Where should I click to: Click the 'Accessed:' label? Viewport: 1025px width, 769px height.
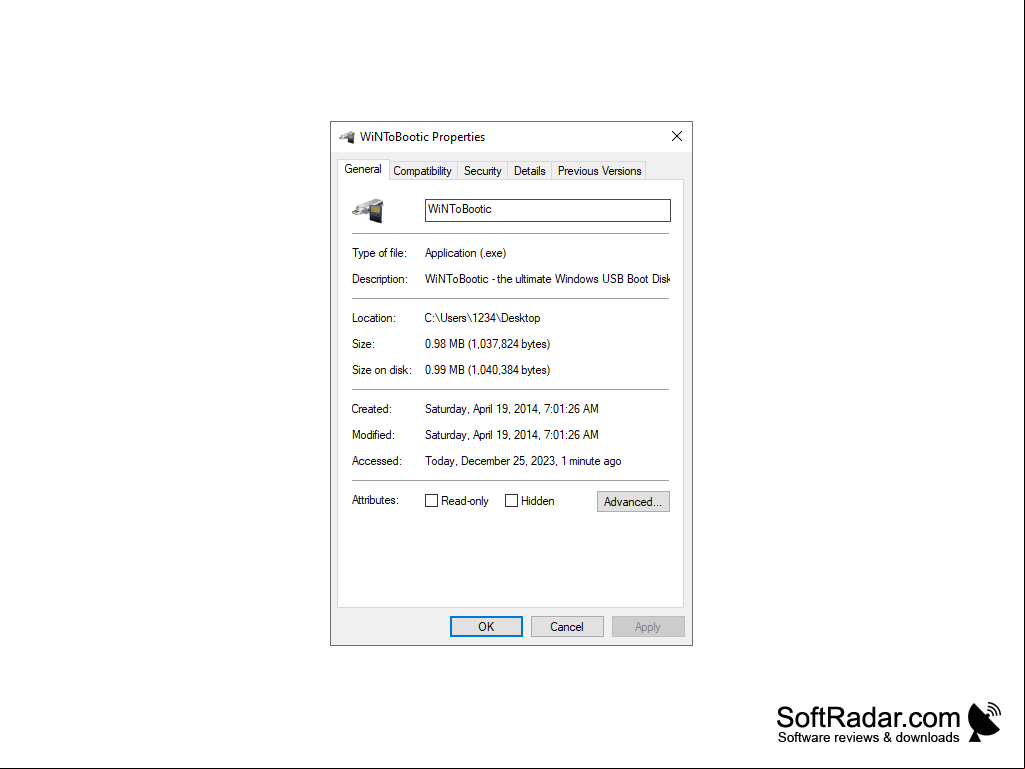click(x=377, y=462)
